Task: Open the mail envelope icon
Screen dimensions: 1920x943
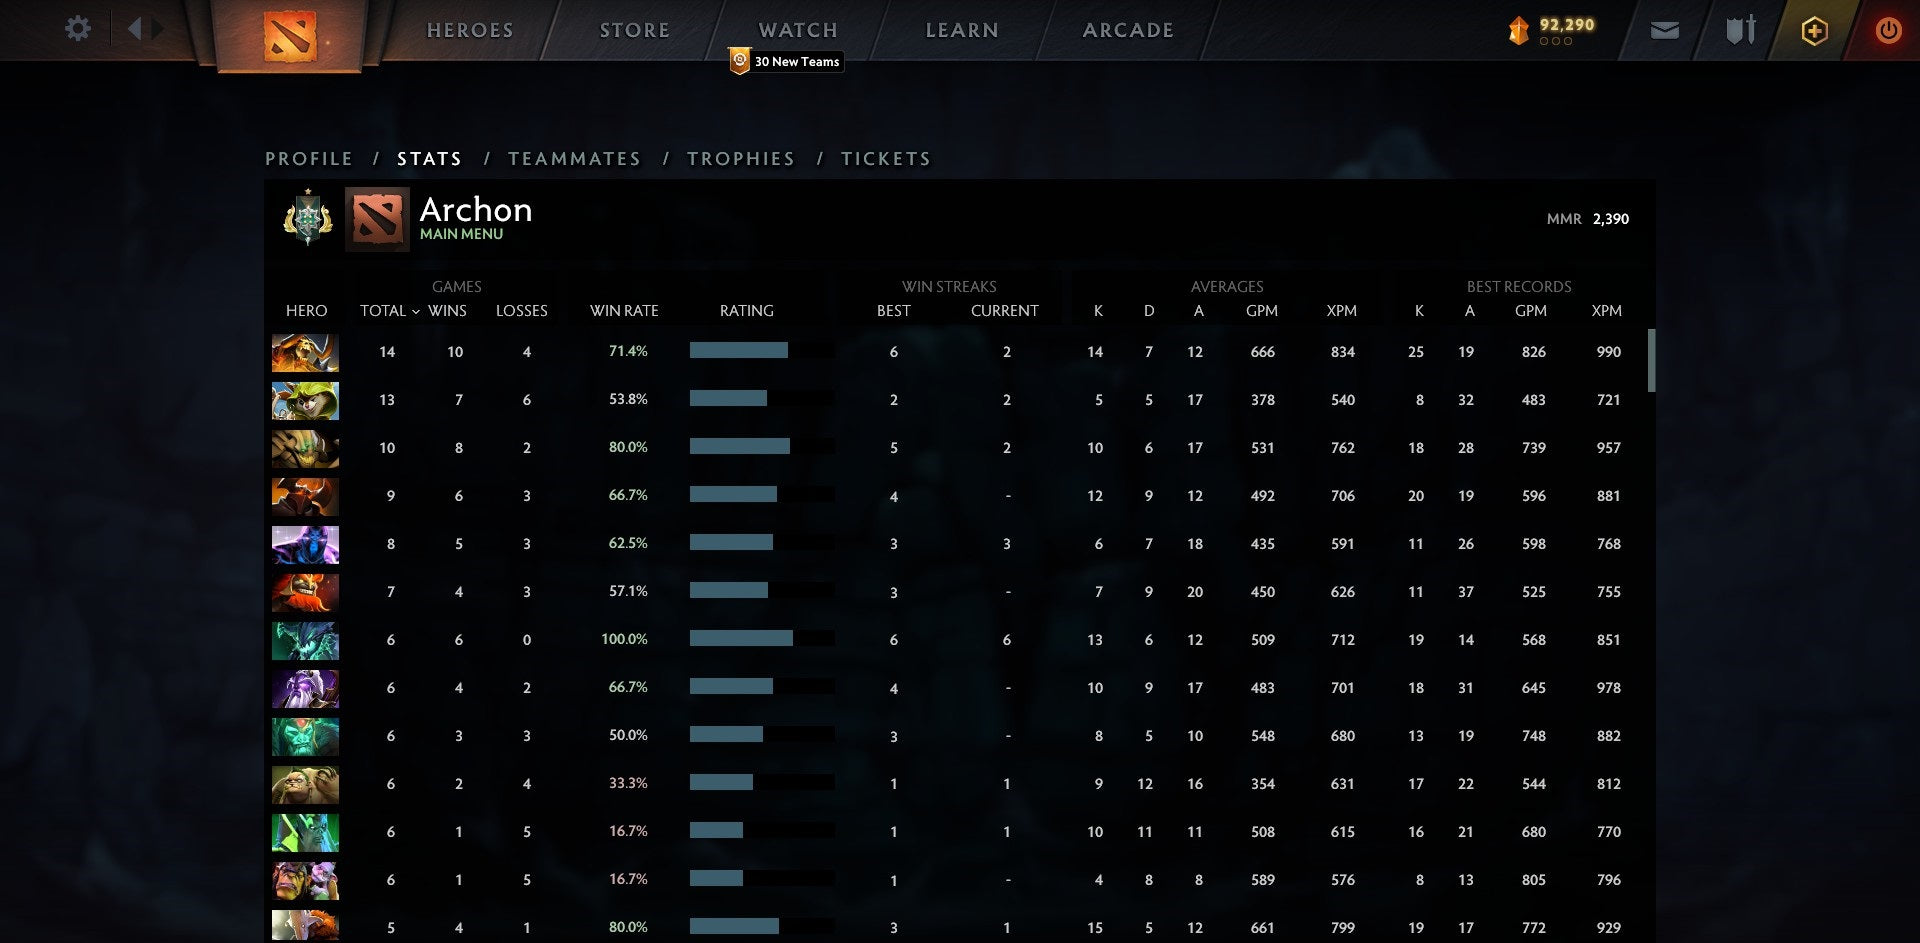Action: coord(1664,31)
